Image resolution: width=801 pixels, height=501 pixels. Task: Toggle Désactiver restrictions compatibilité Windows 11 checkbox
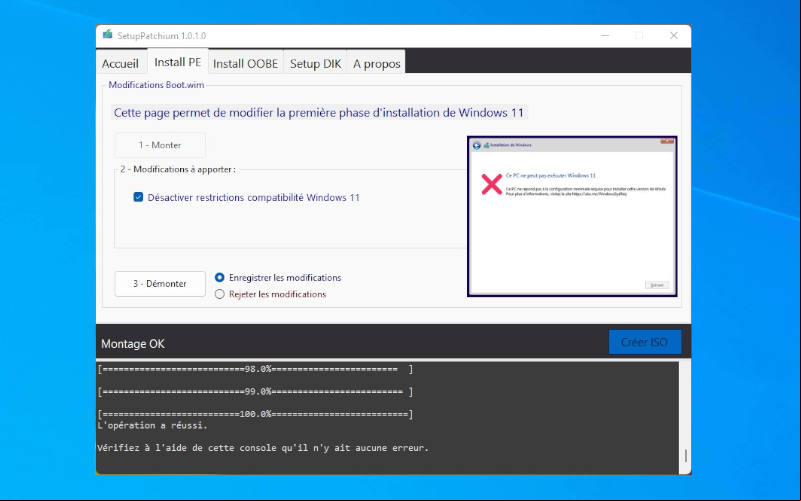coord(138,197)
